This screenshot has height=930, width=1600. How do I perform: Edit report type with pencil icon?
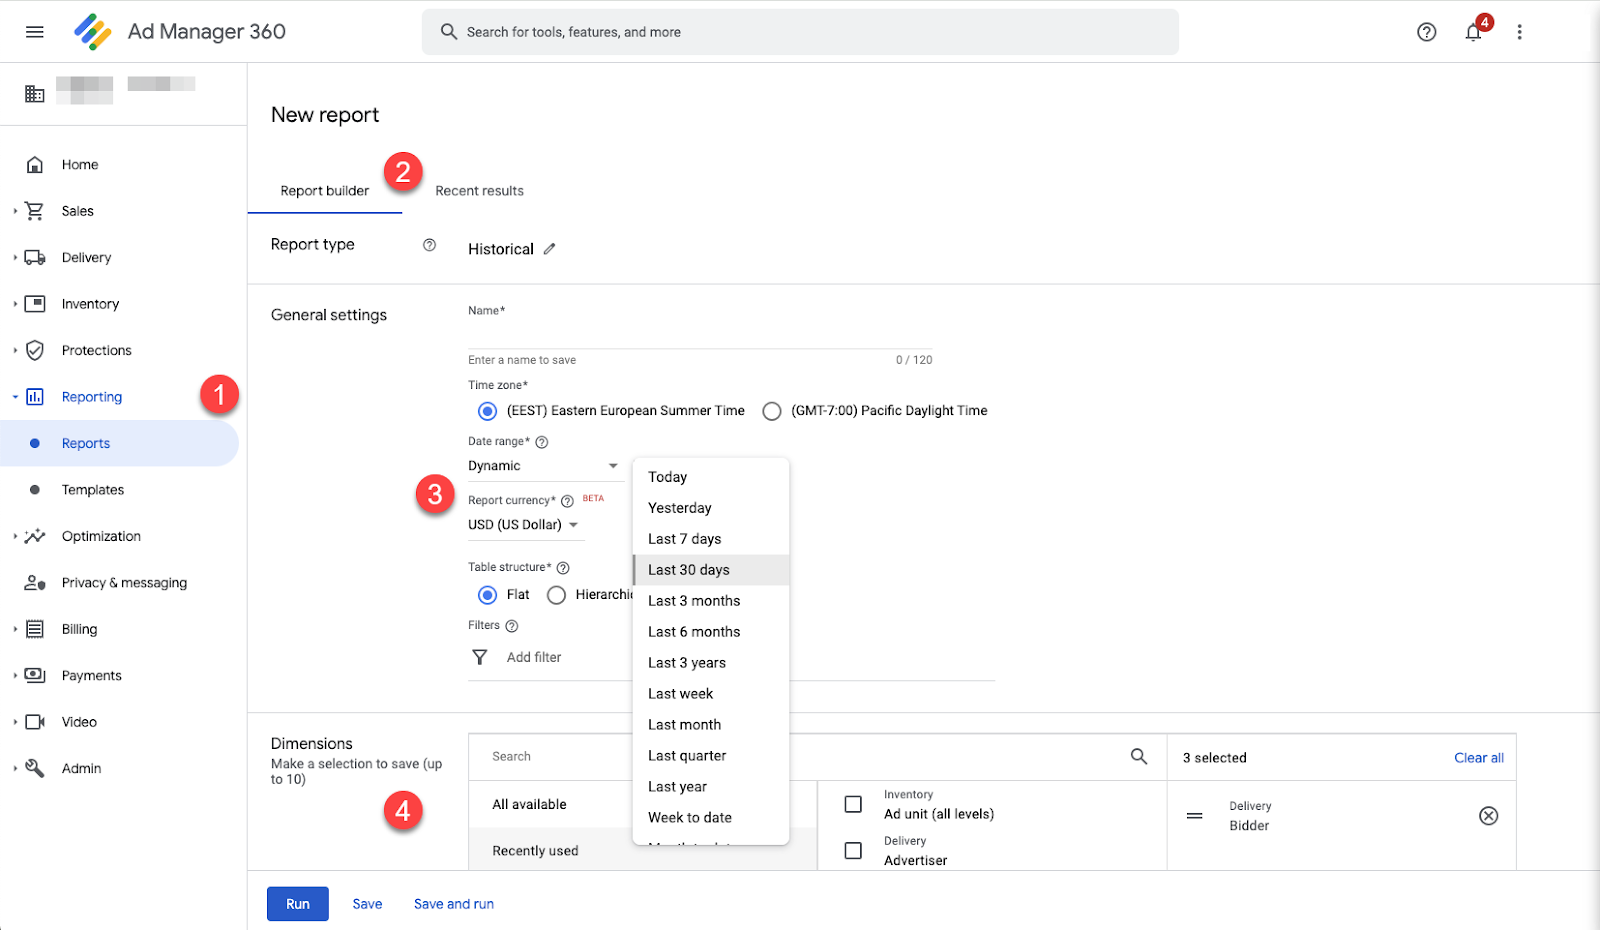pos(549,249)
